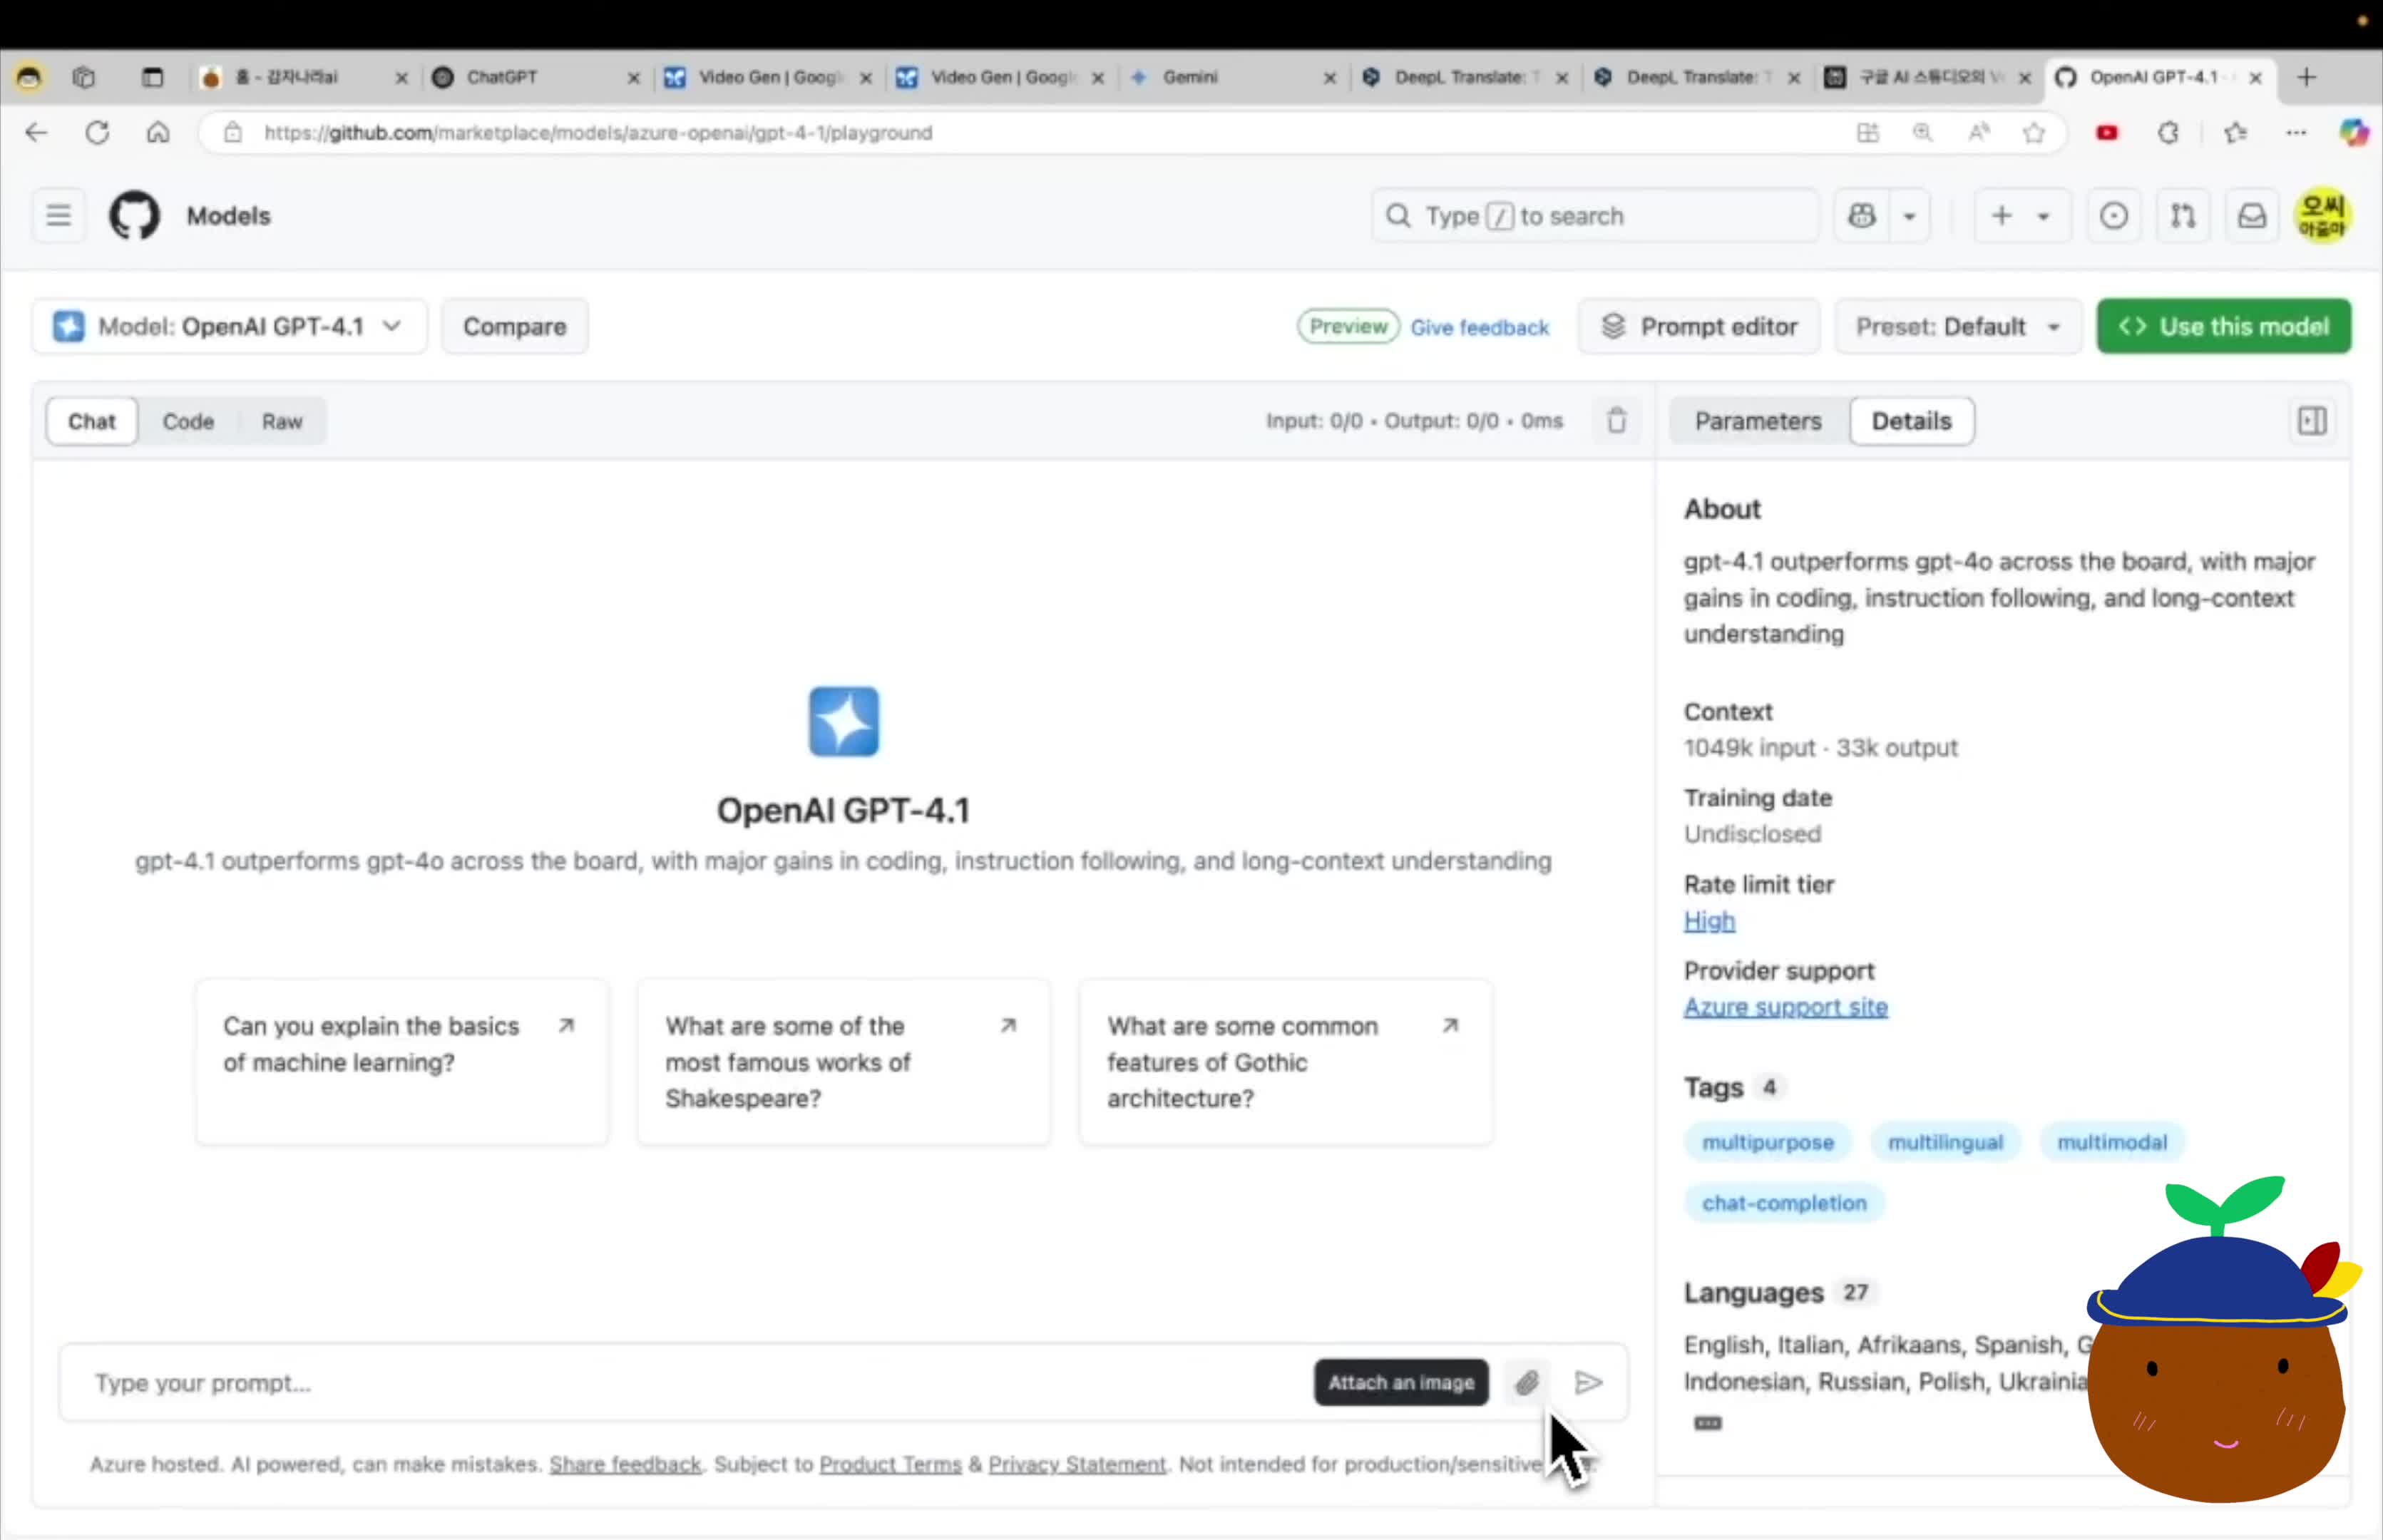Open the Edge Copilot sidebar icon
2383x1540 pixels.
coord(2354,133)
